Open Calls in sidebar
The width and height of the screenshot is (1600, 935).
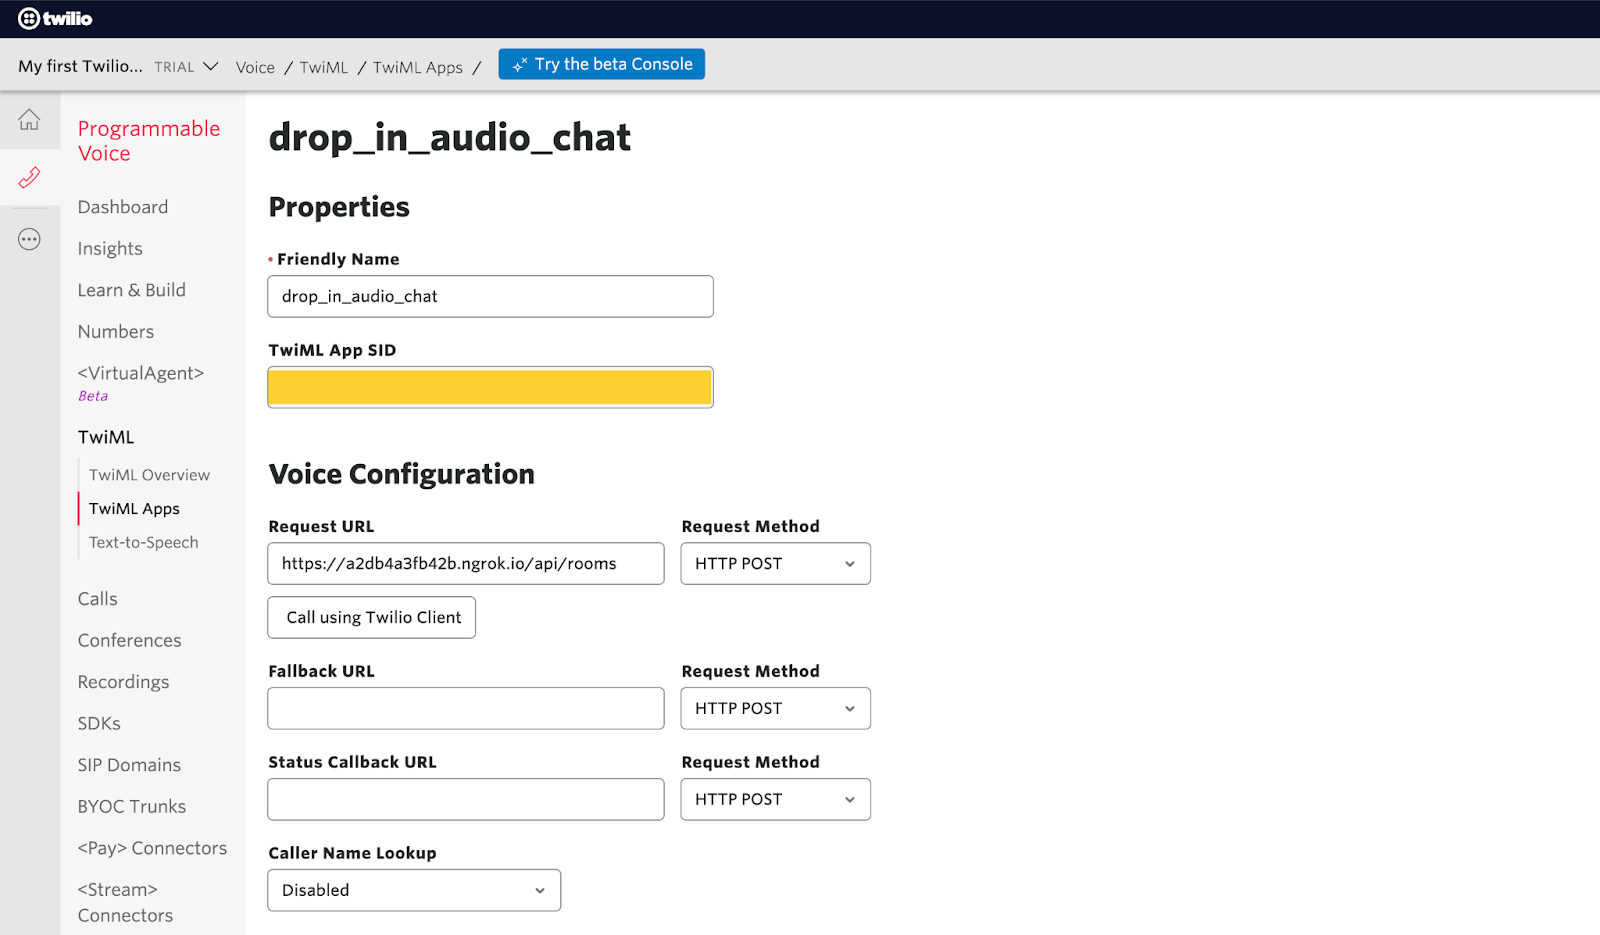click(x=98, y=599)
